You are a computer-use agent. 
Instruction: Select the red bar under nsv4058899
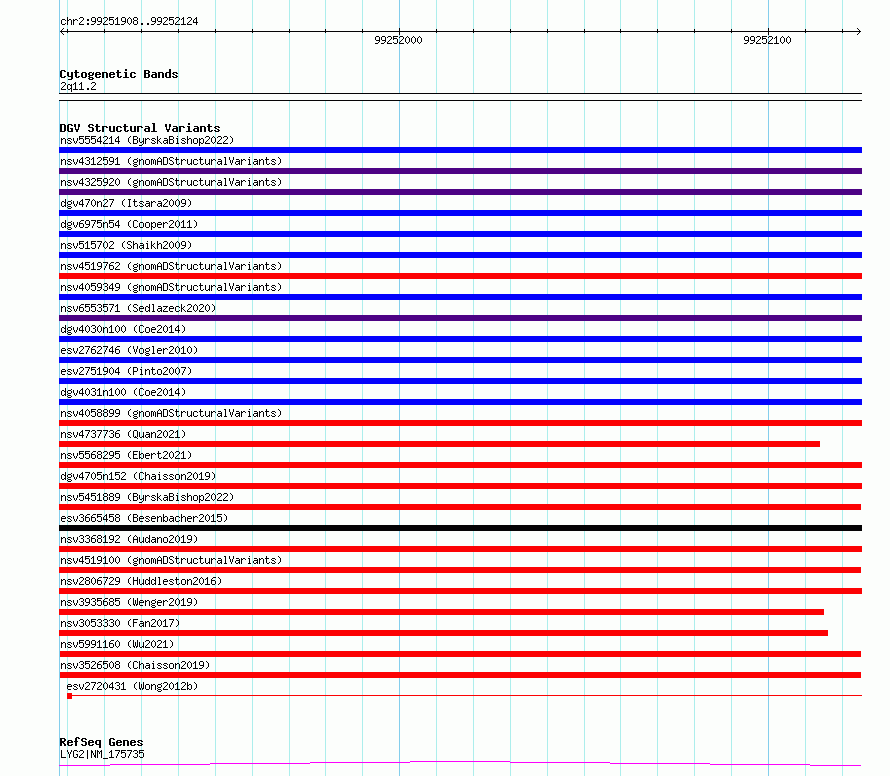(x=460, y=423)
